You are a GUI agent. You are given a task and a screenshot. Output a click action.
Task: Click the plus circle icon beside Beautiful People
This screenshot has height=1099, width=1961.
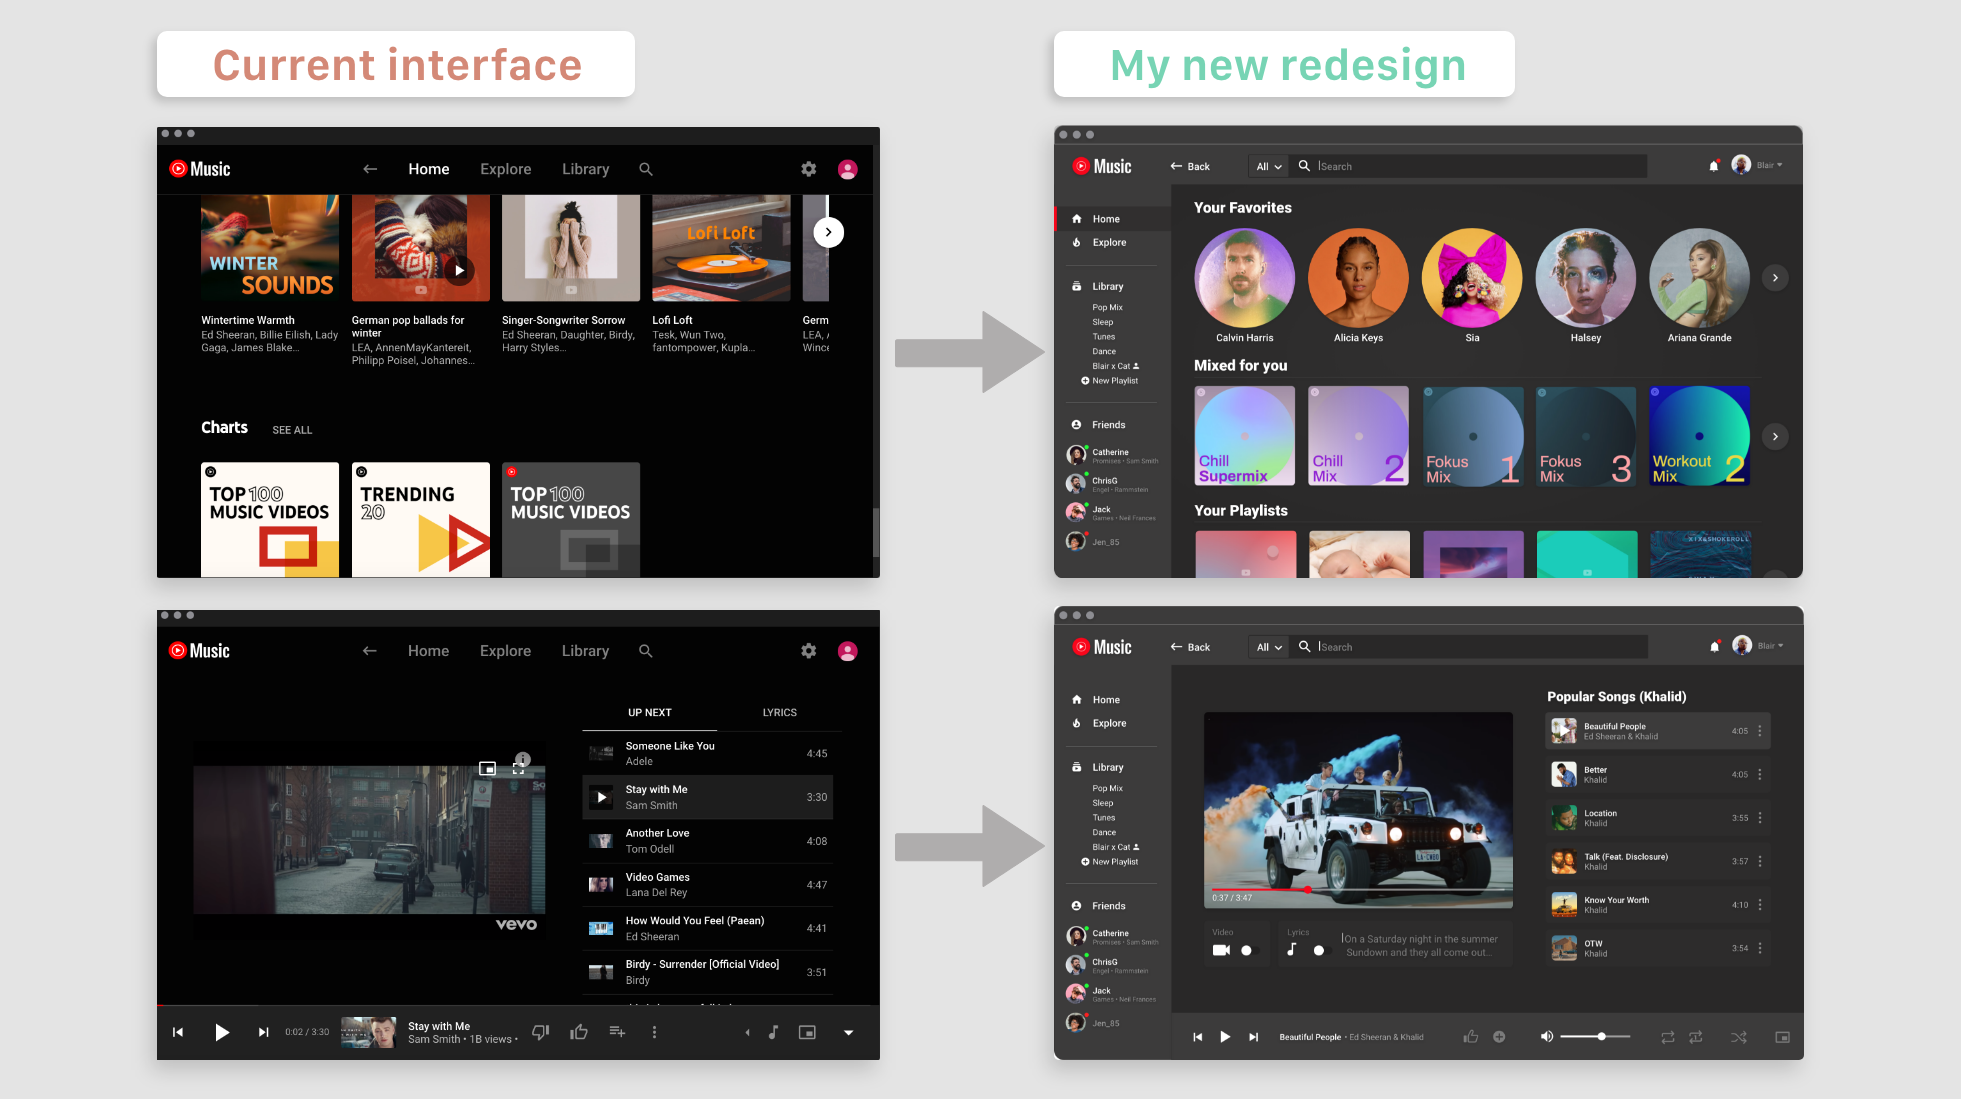pyautogui.click(x=1499, y=1037)
